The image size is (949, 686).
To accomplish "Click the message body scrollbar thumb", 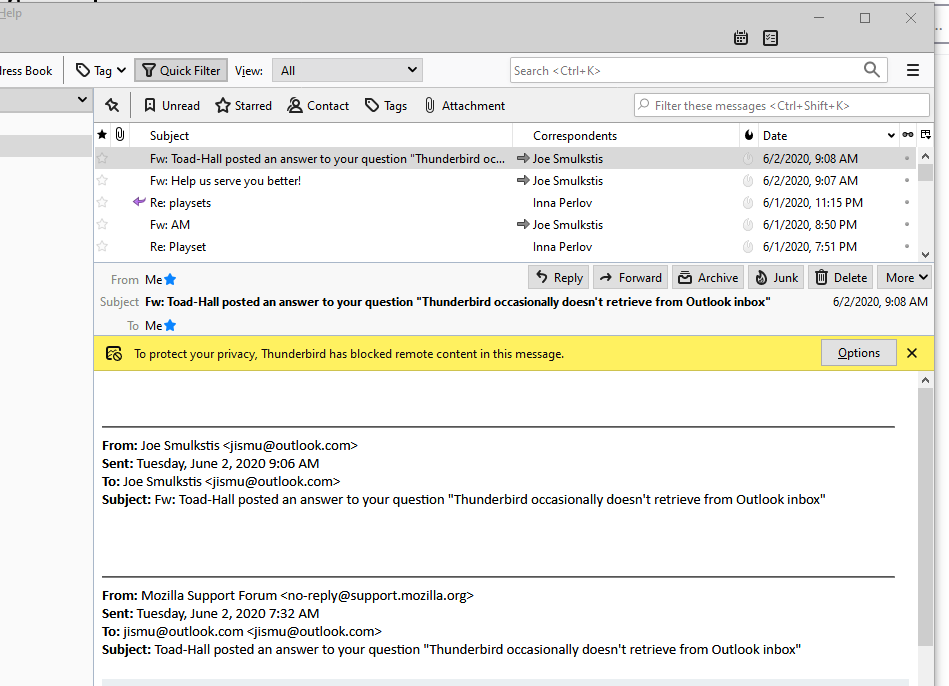I will 925,516.
